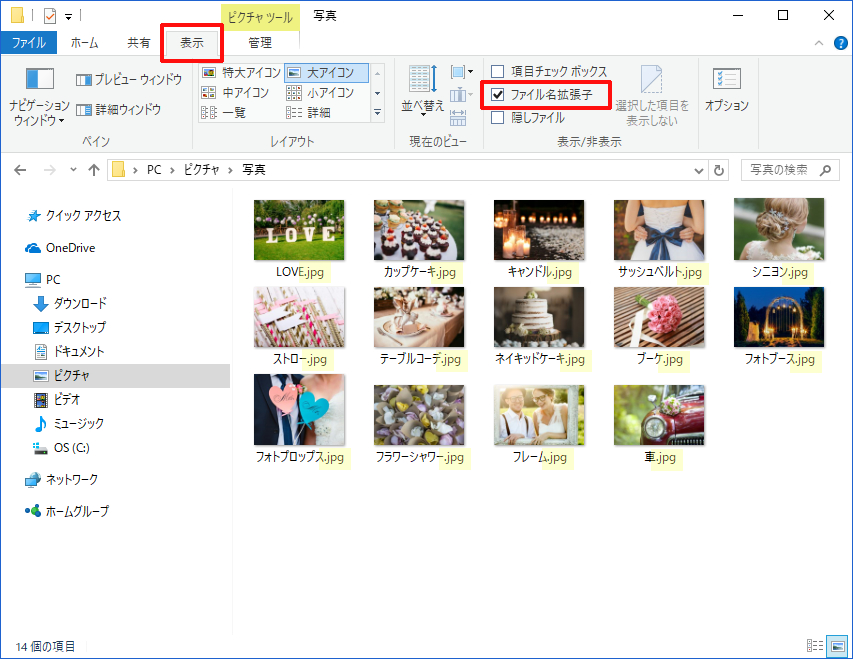Go back with the left arrow
This screenshot has width=853, height=659.
click(20, 170)
